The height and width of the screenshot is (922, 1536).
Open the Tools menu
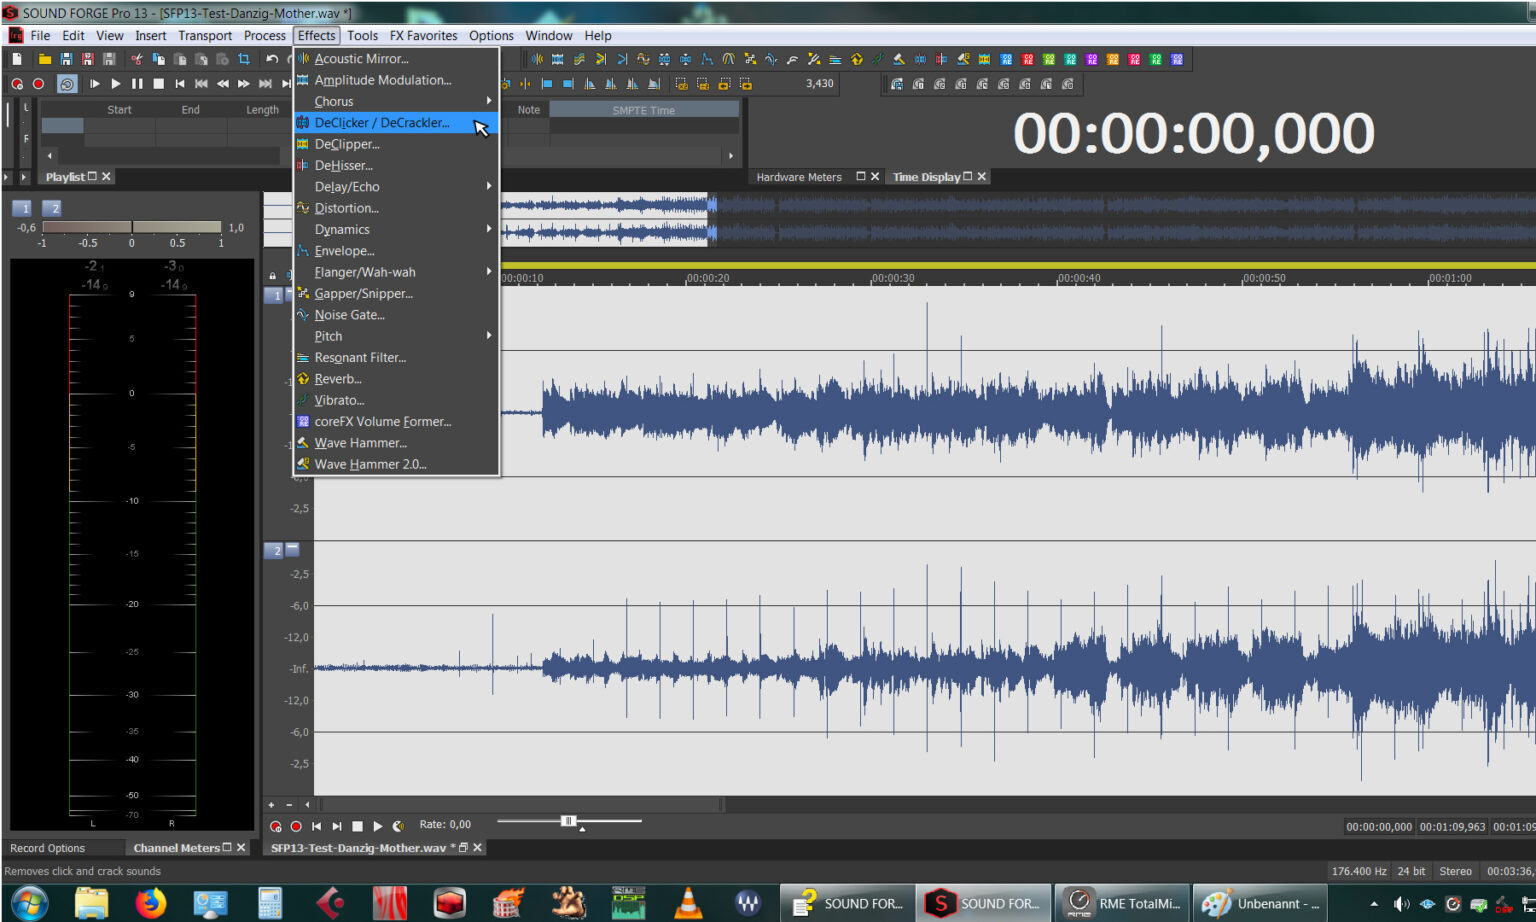tap(362, 35)
